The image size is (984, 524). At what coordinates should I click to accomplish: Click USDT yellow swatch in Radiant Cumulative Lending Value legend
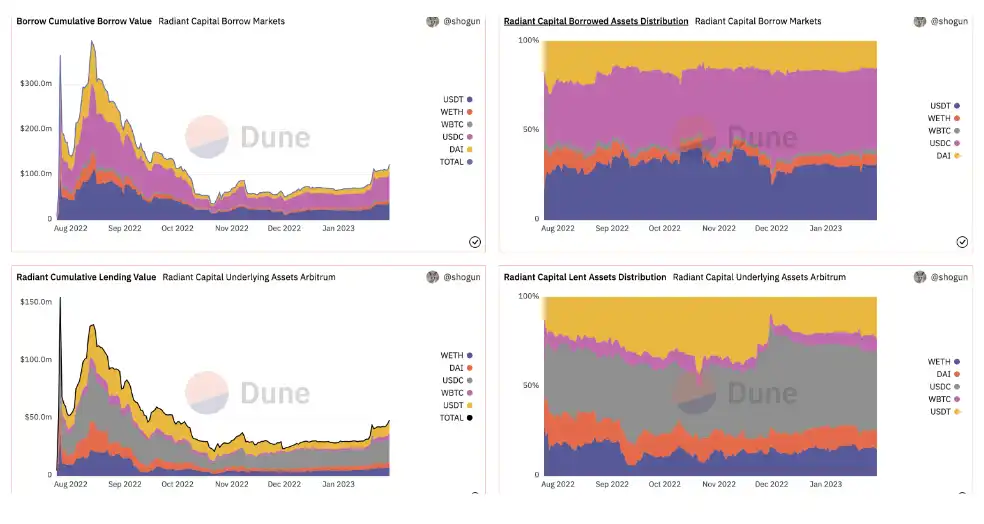click(x=469, y=405)
